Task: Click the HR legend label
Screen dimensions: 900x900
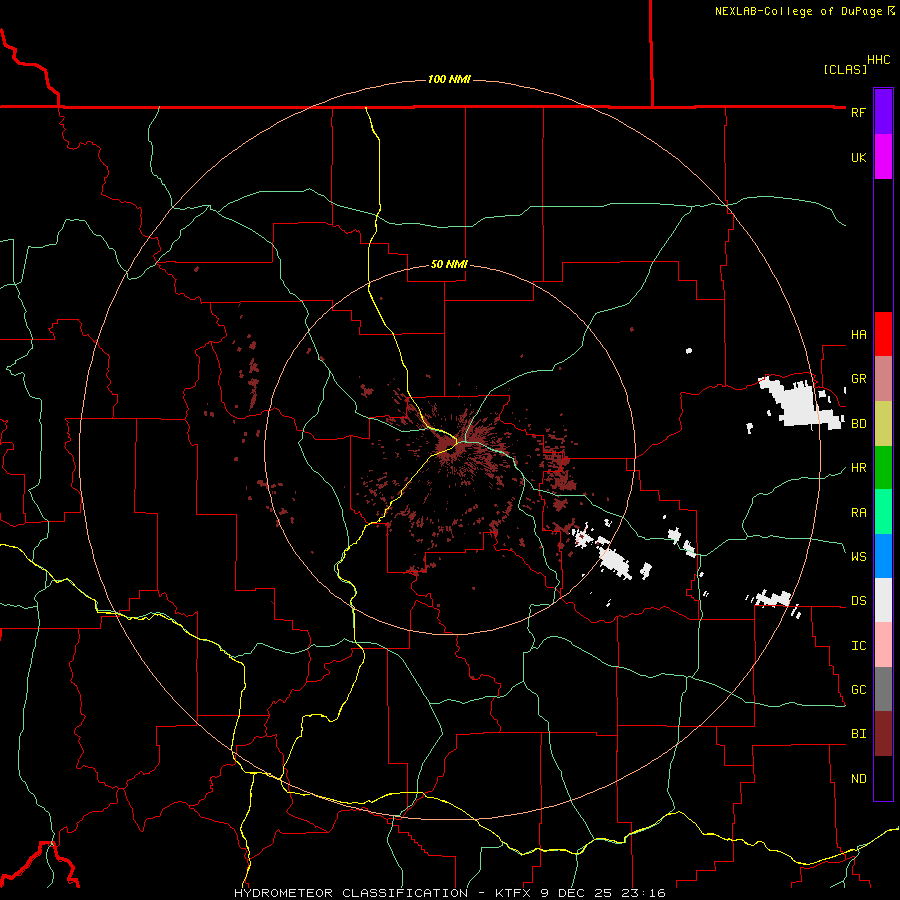Action: pos(858,468)
